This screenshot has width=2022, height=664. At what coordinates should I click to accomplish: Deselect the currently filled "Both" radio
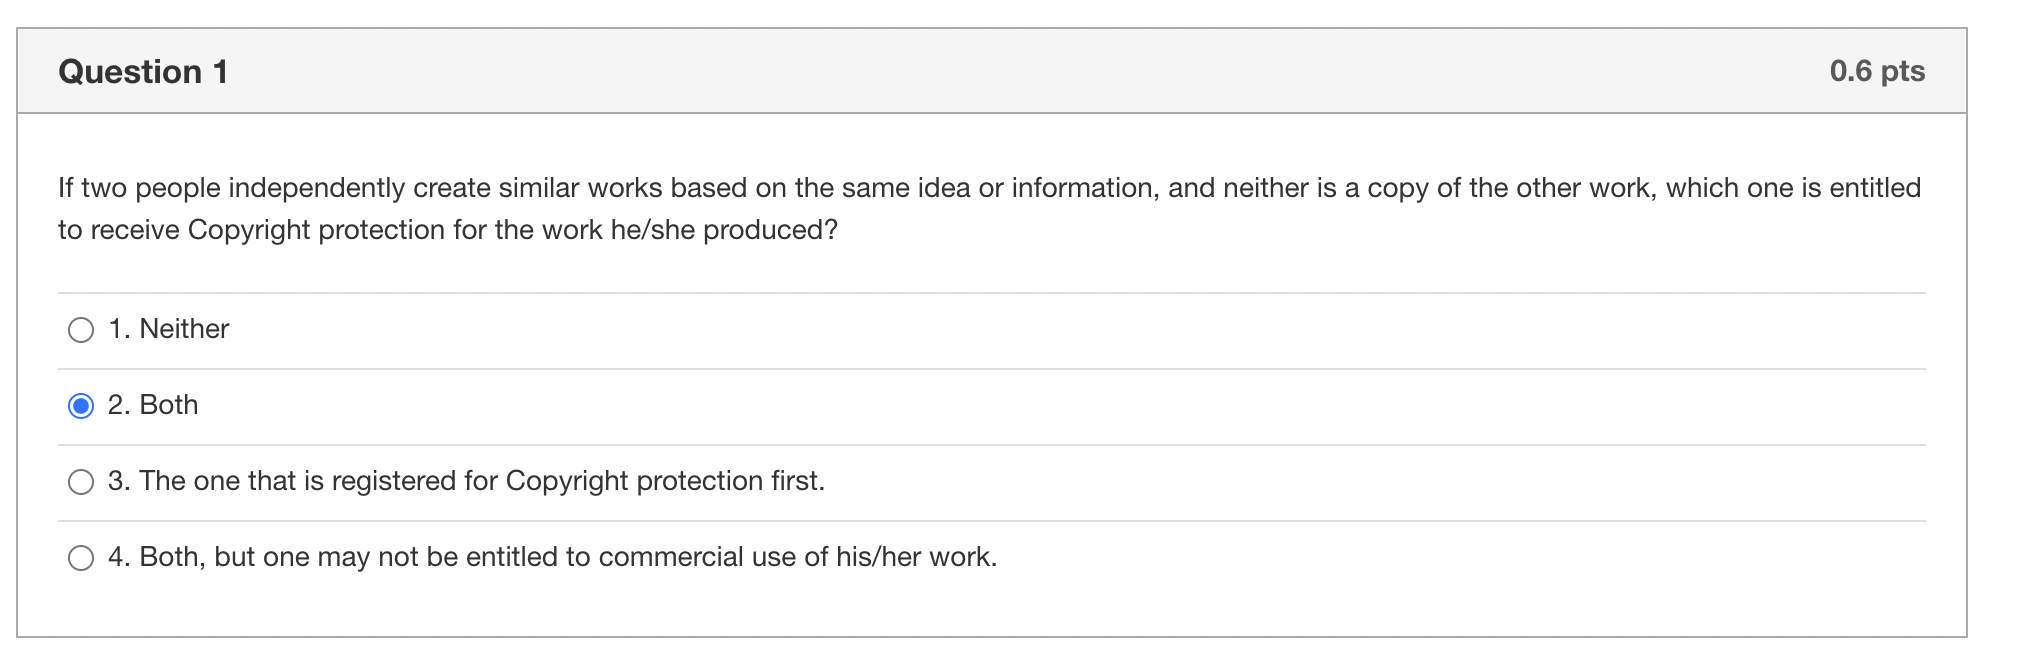click(81, 405)
